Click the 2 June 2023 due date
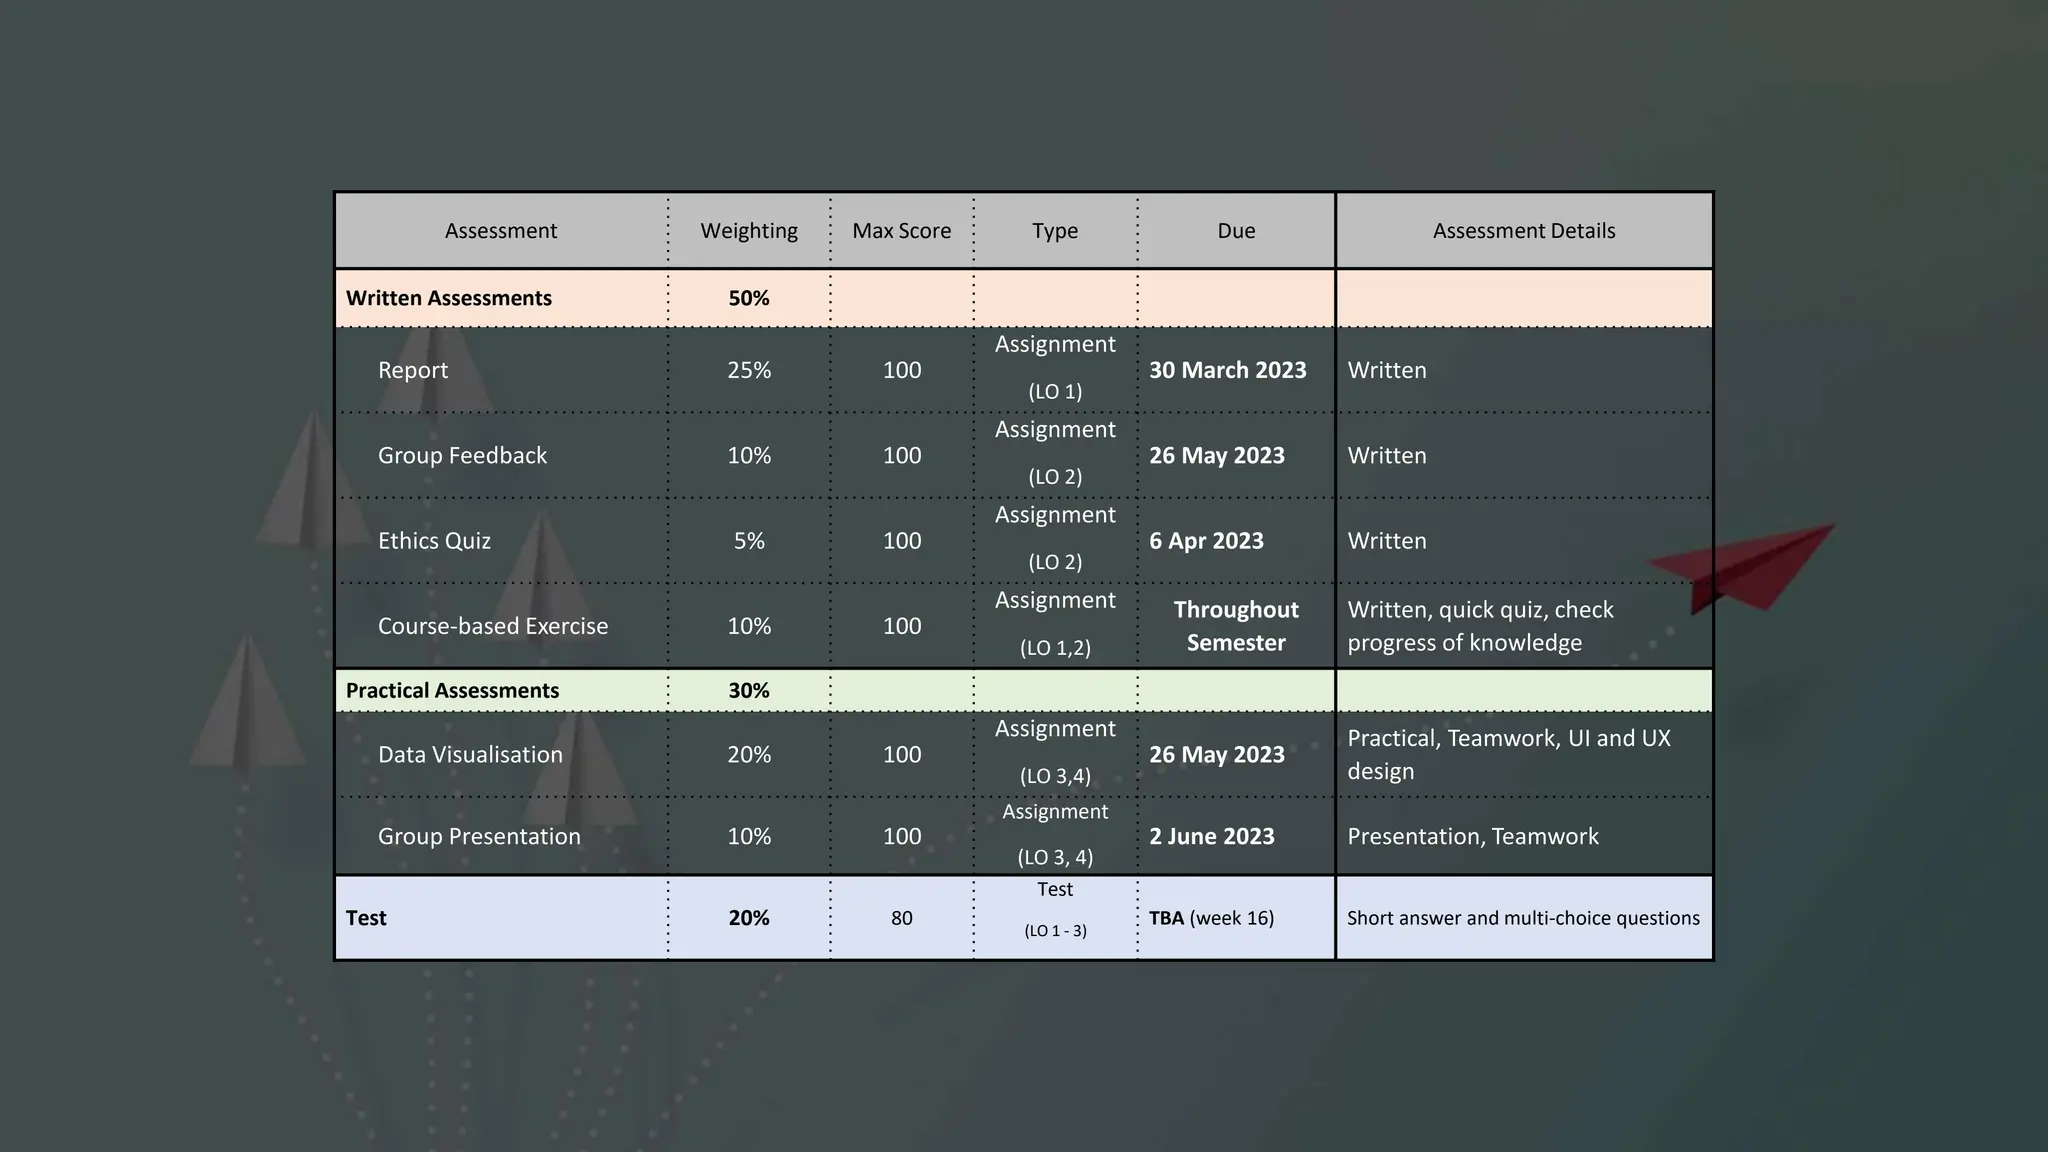 click(1211, 837)
